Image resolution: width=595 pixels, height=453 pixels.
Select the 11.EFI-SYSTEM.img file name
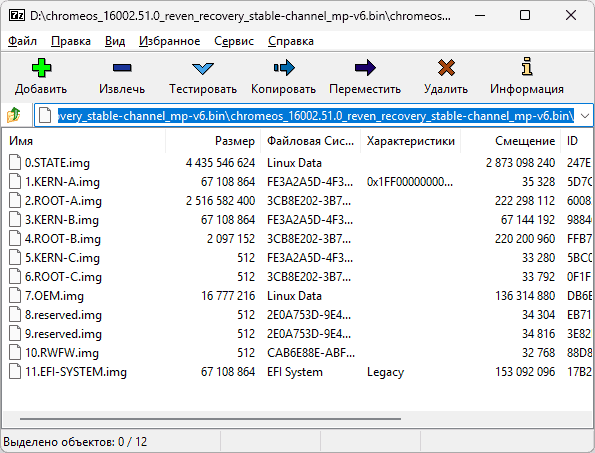tap(76, 371)
